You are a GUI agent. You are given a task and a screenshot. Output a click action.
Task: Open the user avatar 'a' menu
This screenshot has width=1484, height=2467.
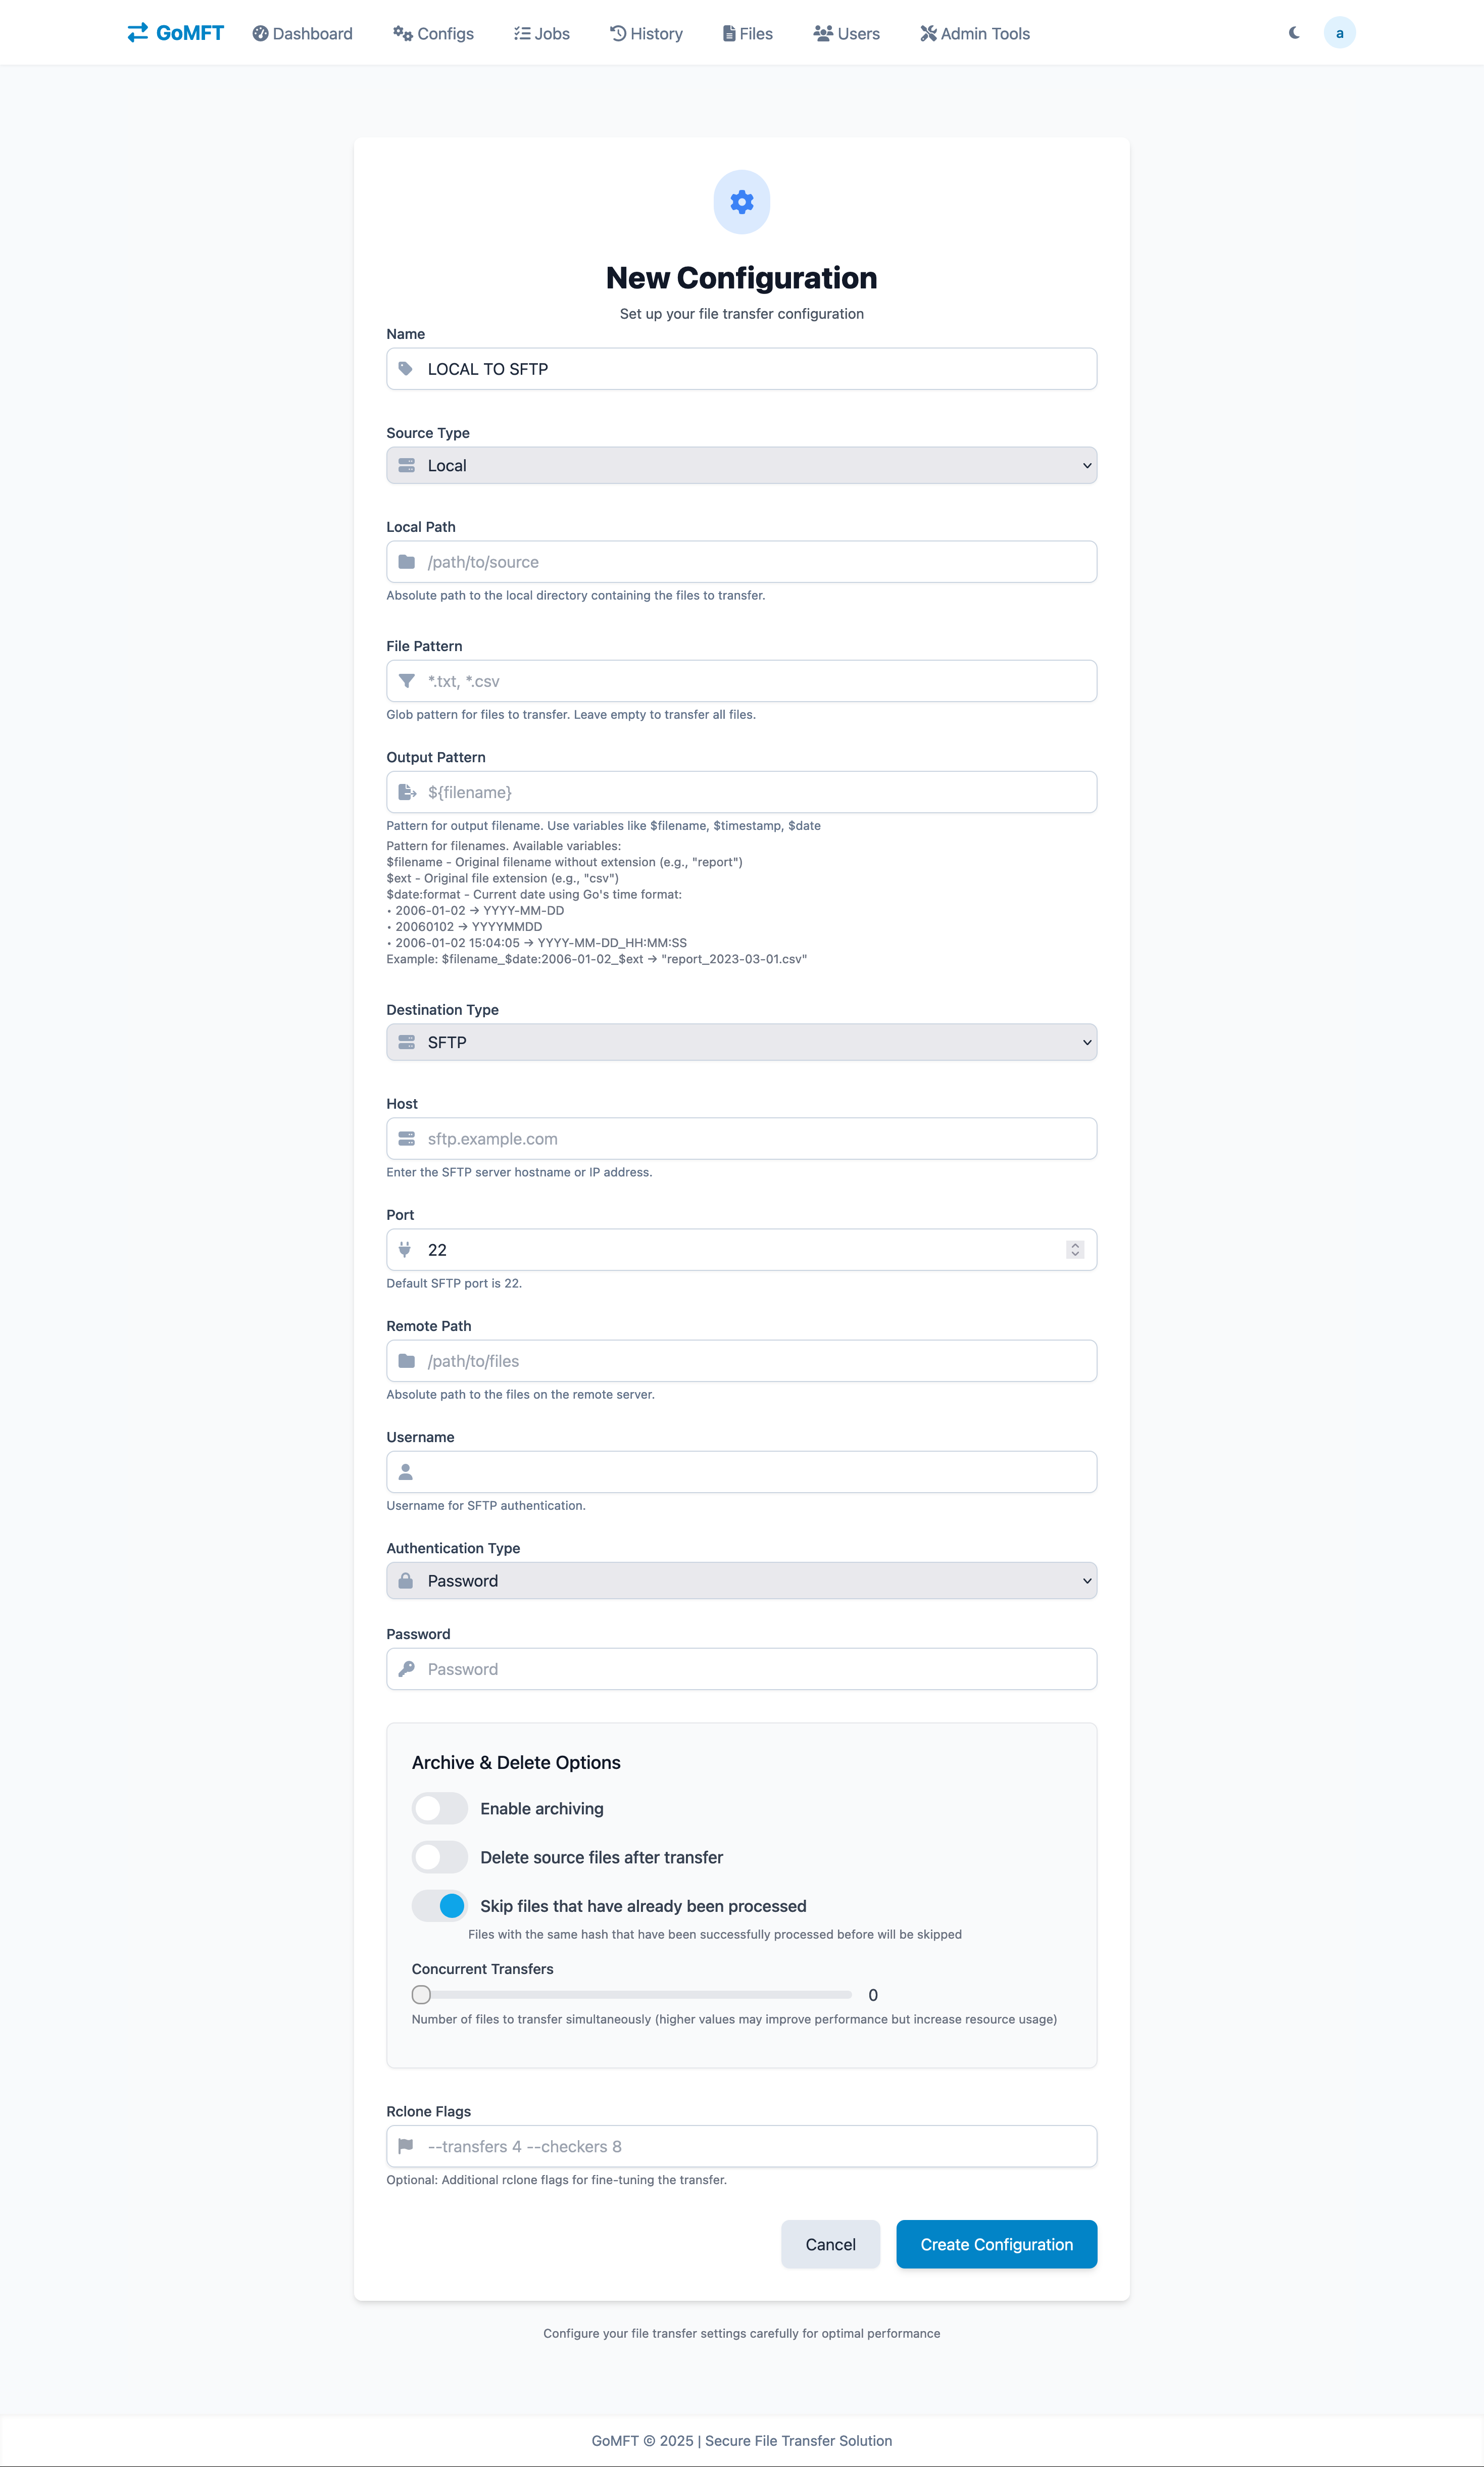coord(1339,33)
